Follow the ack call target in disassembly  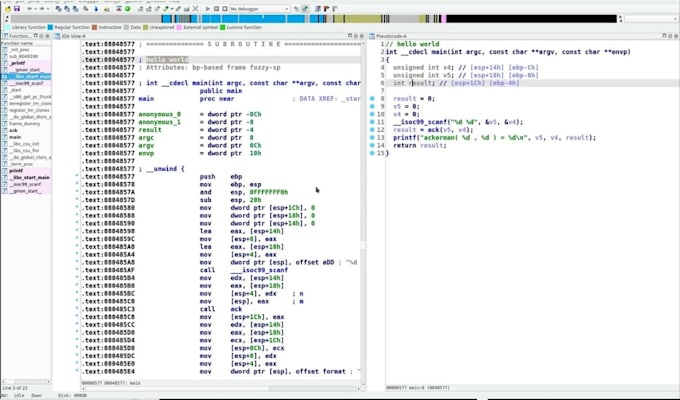(x=236, y=309)
